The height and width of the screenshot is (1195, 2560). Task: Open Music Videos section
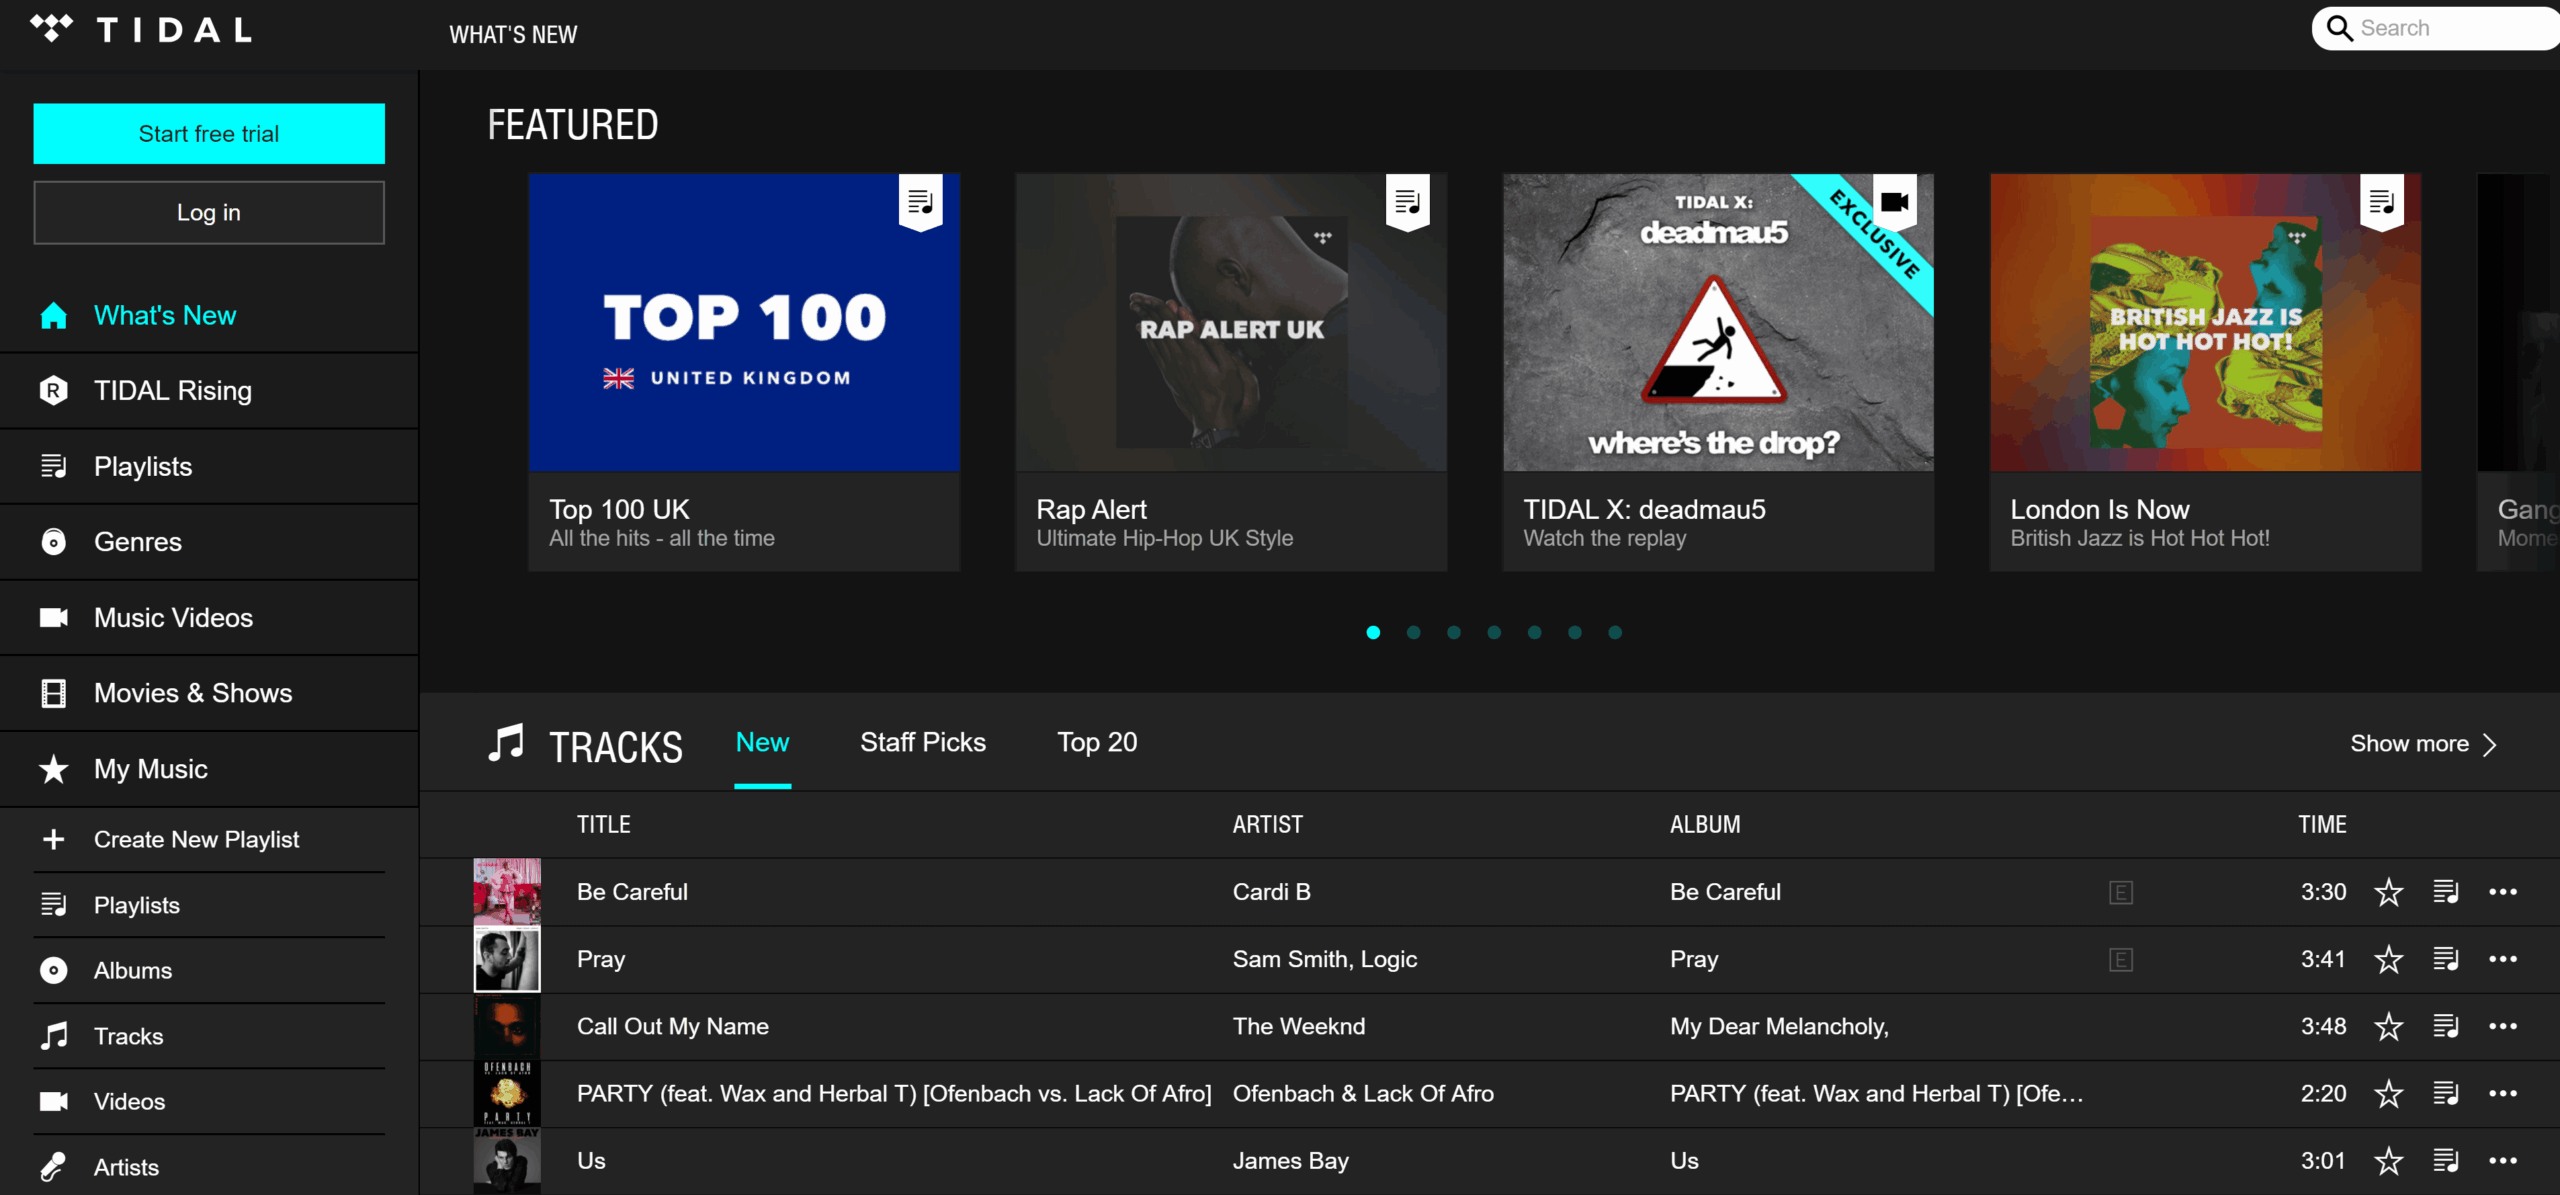(x=209, y=618)
